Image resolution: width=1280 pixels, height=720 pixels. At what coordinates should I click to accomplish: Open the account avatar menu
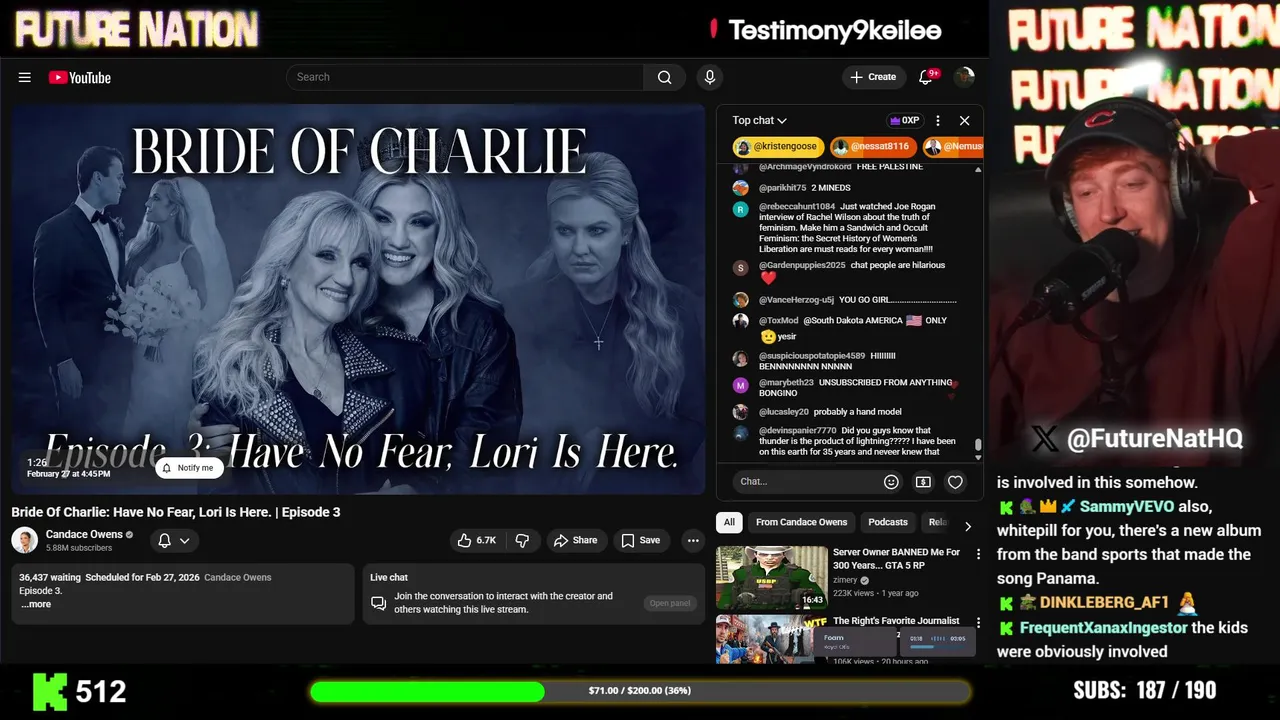point(964,77)
